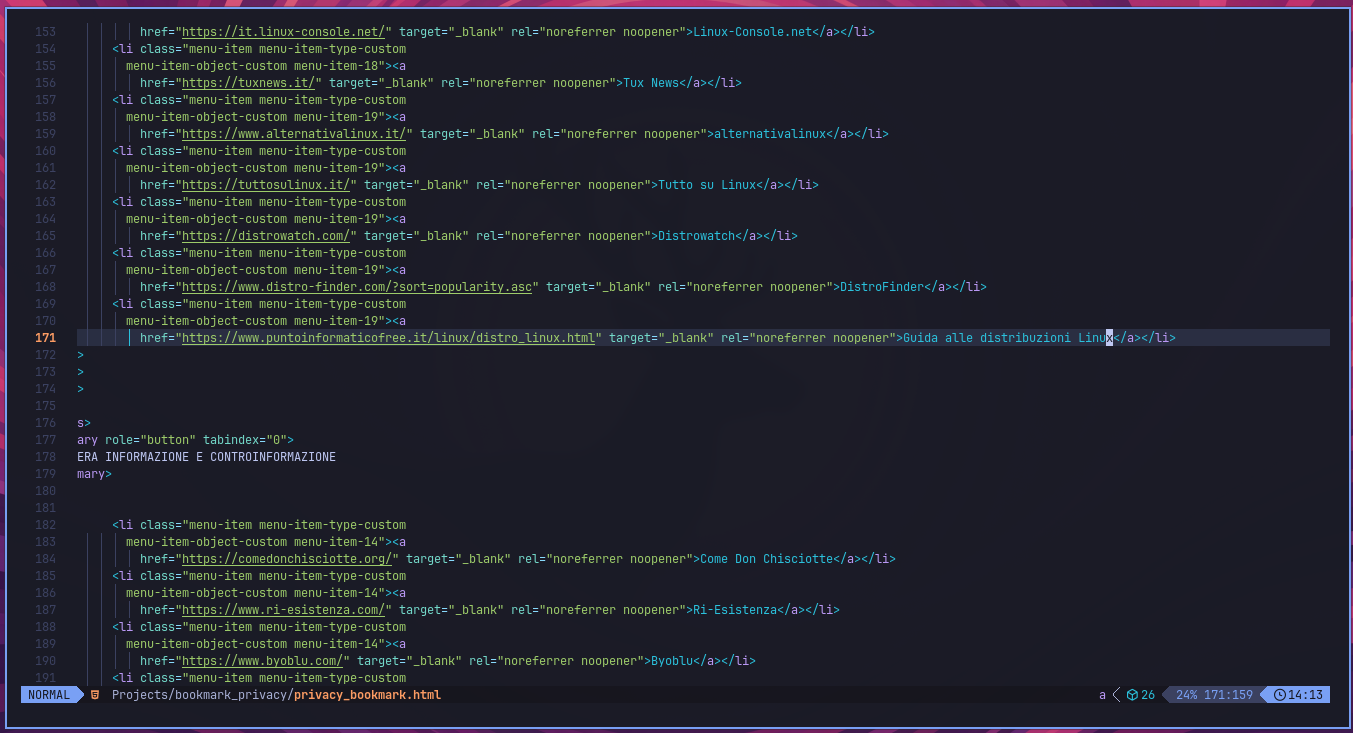Click the anchor text 'Byoblu'
Viewport: 1353px width, 733px height.
click(672, 661)
